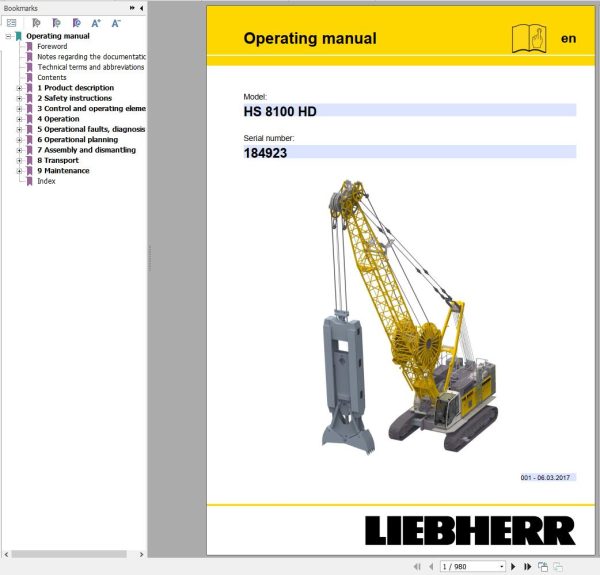This screenshot has height=575, width=600.
Task: Open the bookmarks options list icon
Action: coord(11,23)
